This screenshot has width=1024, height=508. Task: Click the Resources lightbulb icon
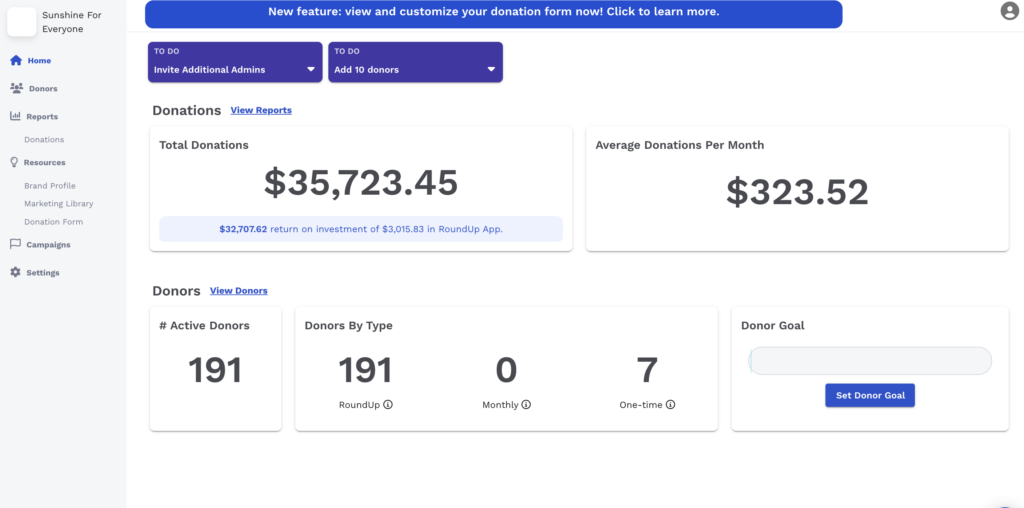pos(14,162)
